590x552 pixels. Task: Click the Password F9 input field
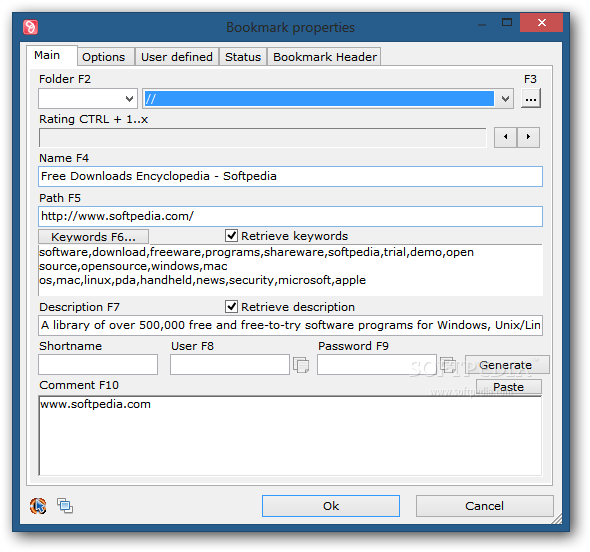point(377,364)
